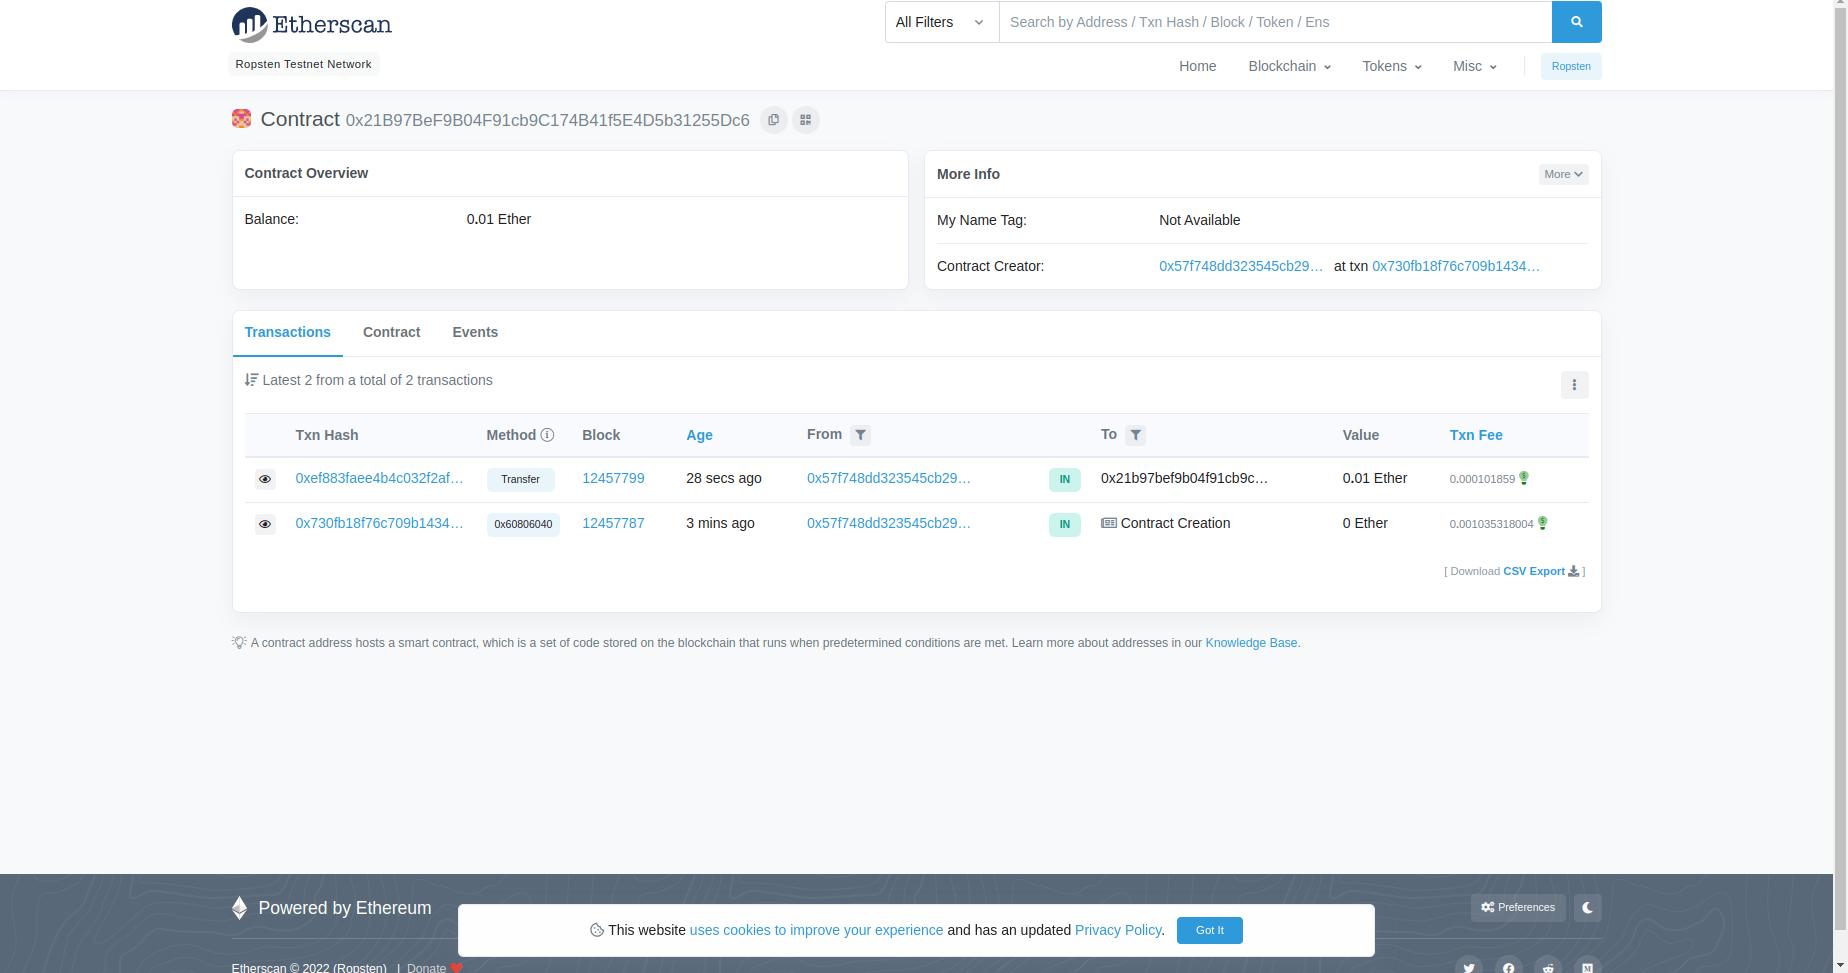The image size is (1848, 973).
Task: Toggle dark mode with the moon icon
Action: pyautogui.click(x=1587, y=908)
